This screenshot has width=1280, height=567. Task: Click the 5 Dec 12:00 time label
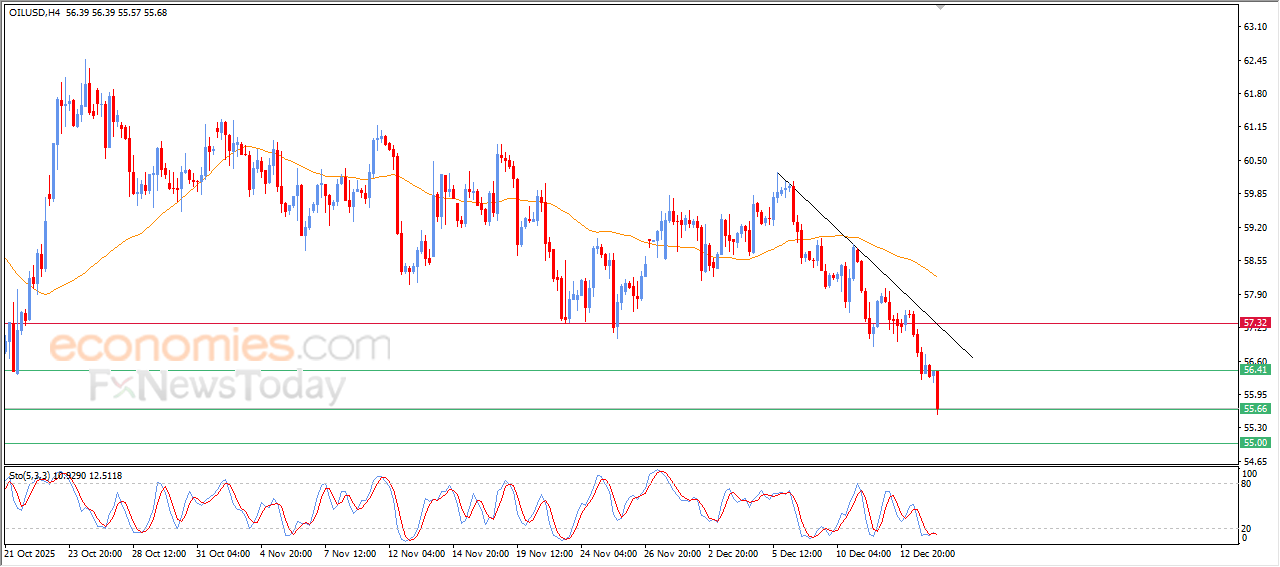coord(797,552)
